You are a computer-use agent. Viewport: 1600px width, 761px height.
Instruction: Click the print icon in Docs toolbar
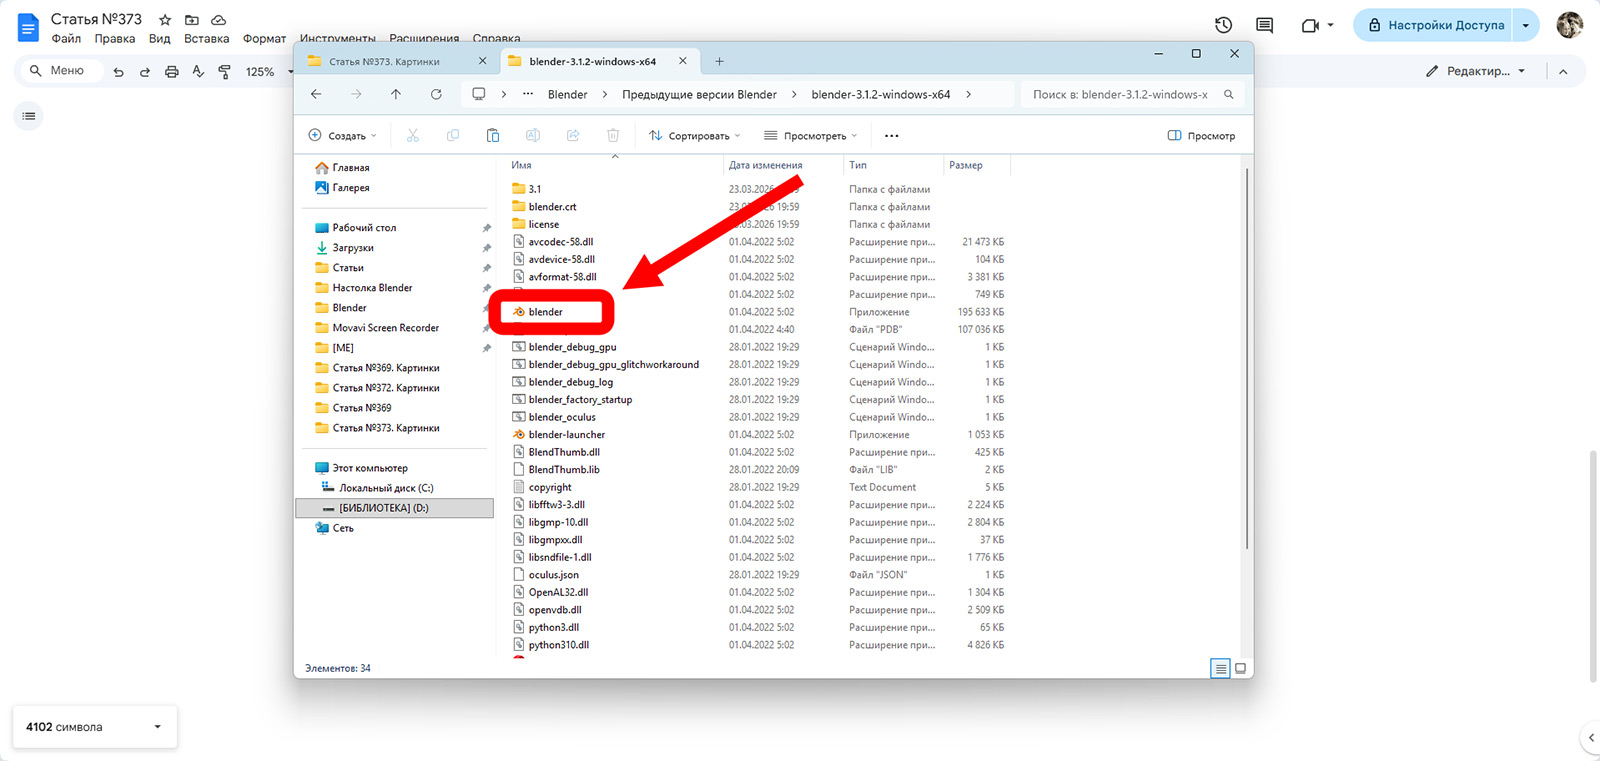pyautogui.click(x=172, y=72)
